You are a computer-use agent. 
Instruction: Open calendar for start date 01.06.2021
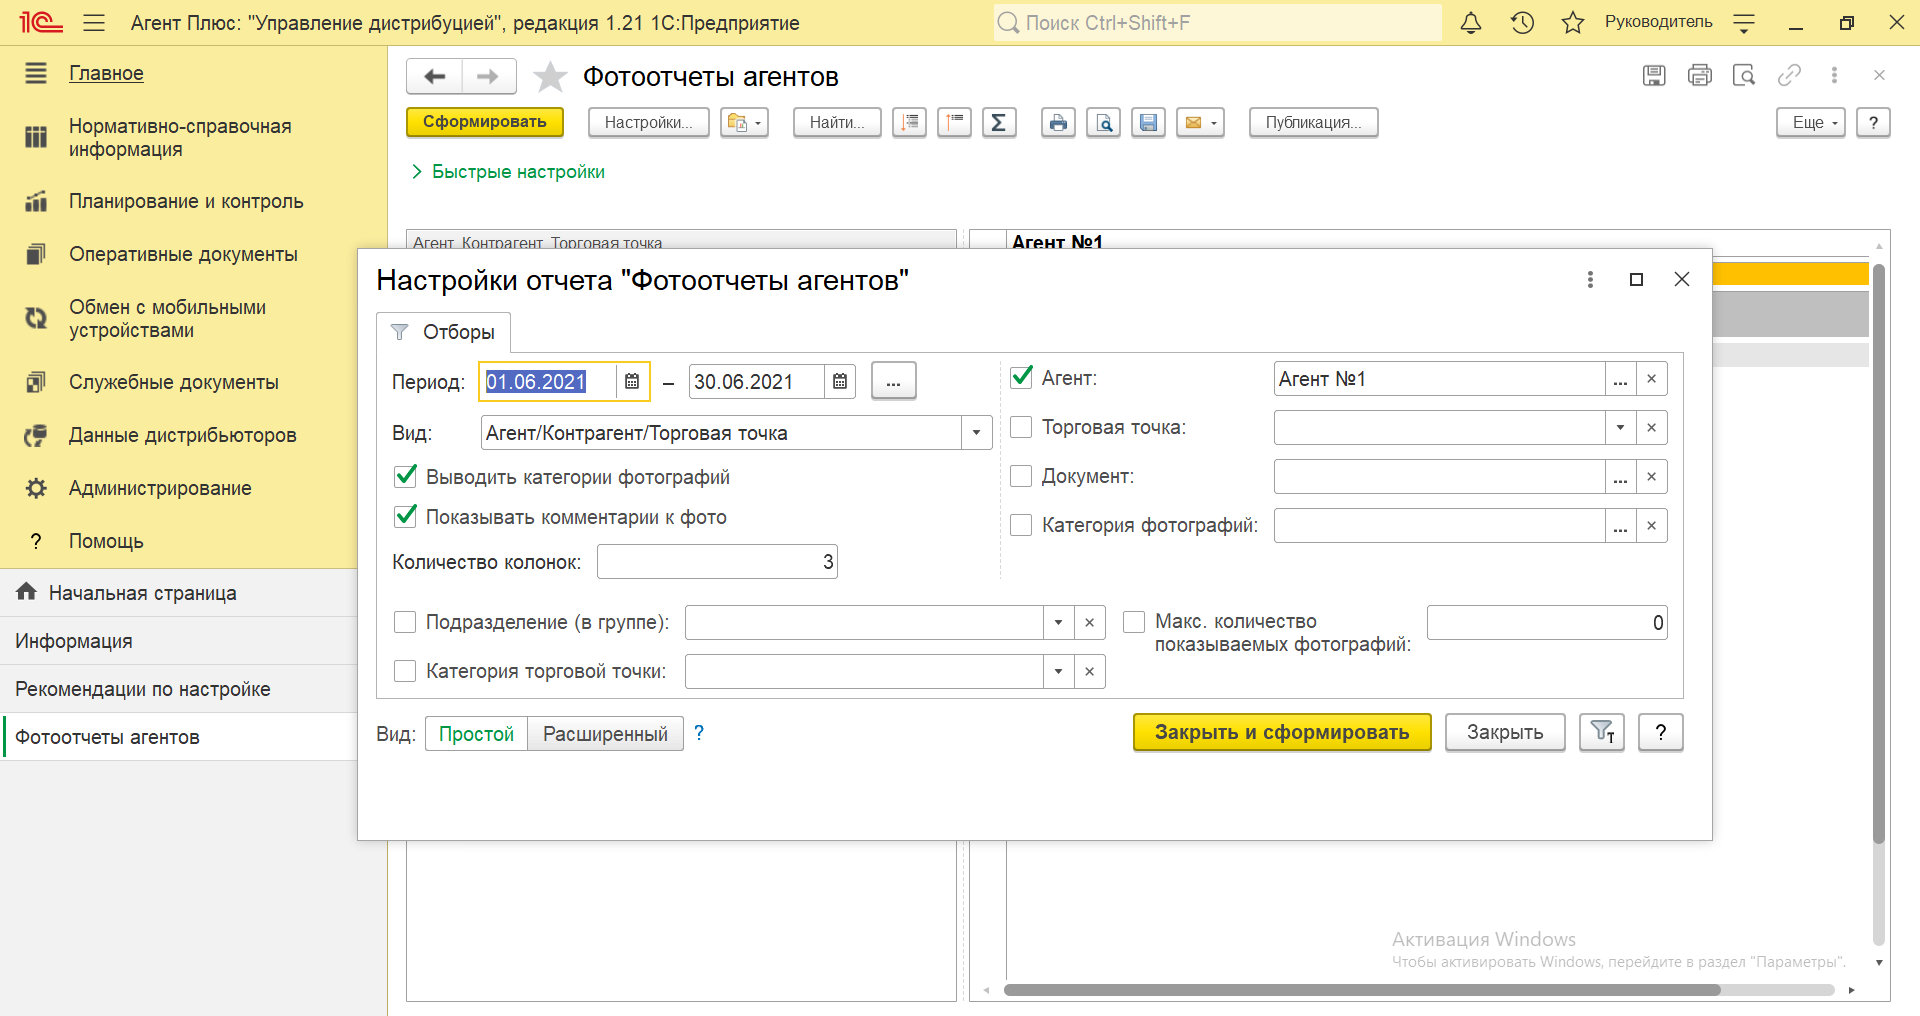pos(632,381)
